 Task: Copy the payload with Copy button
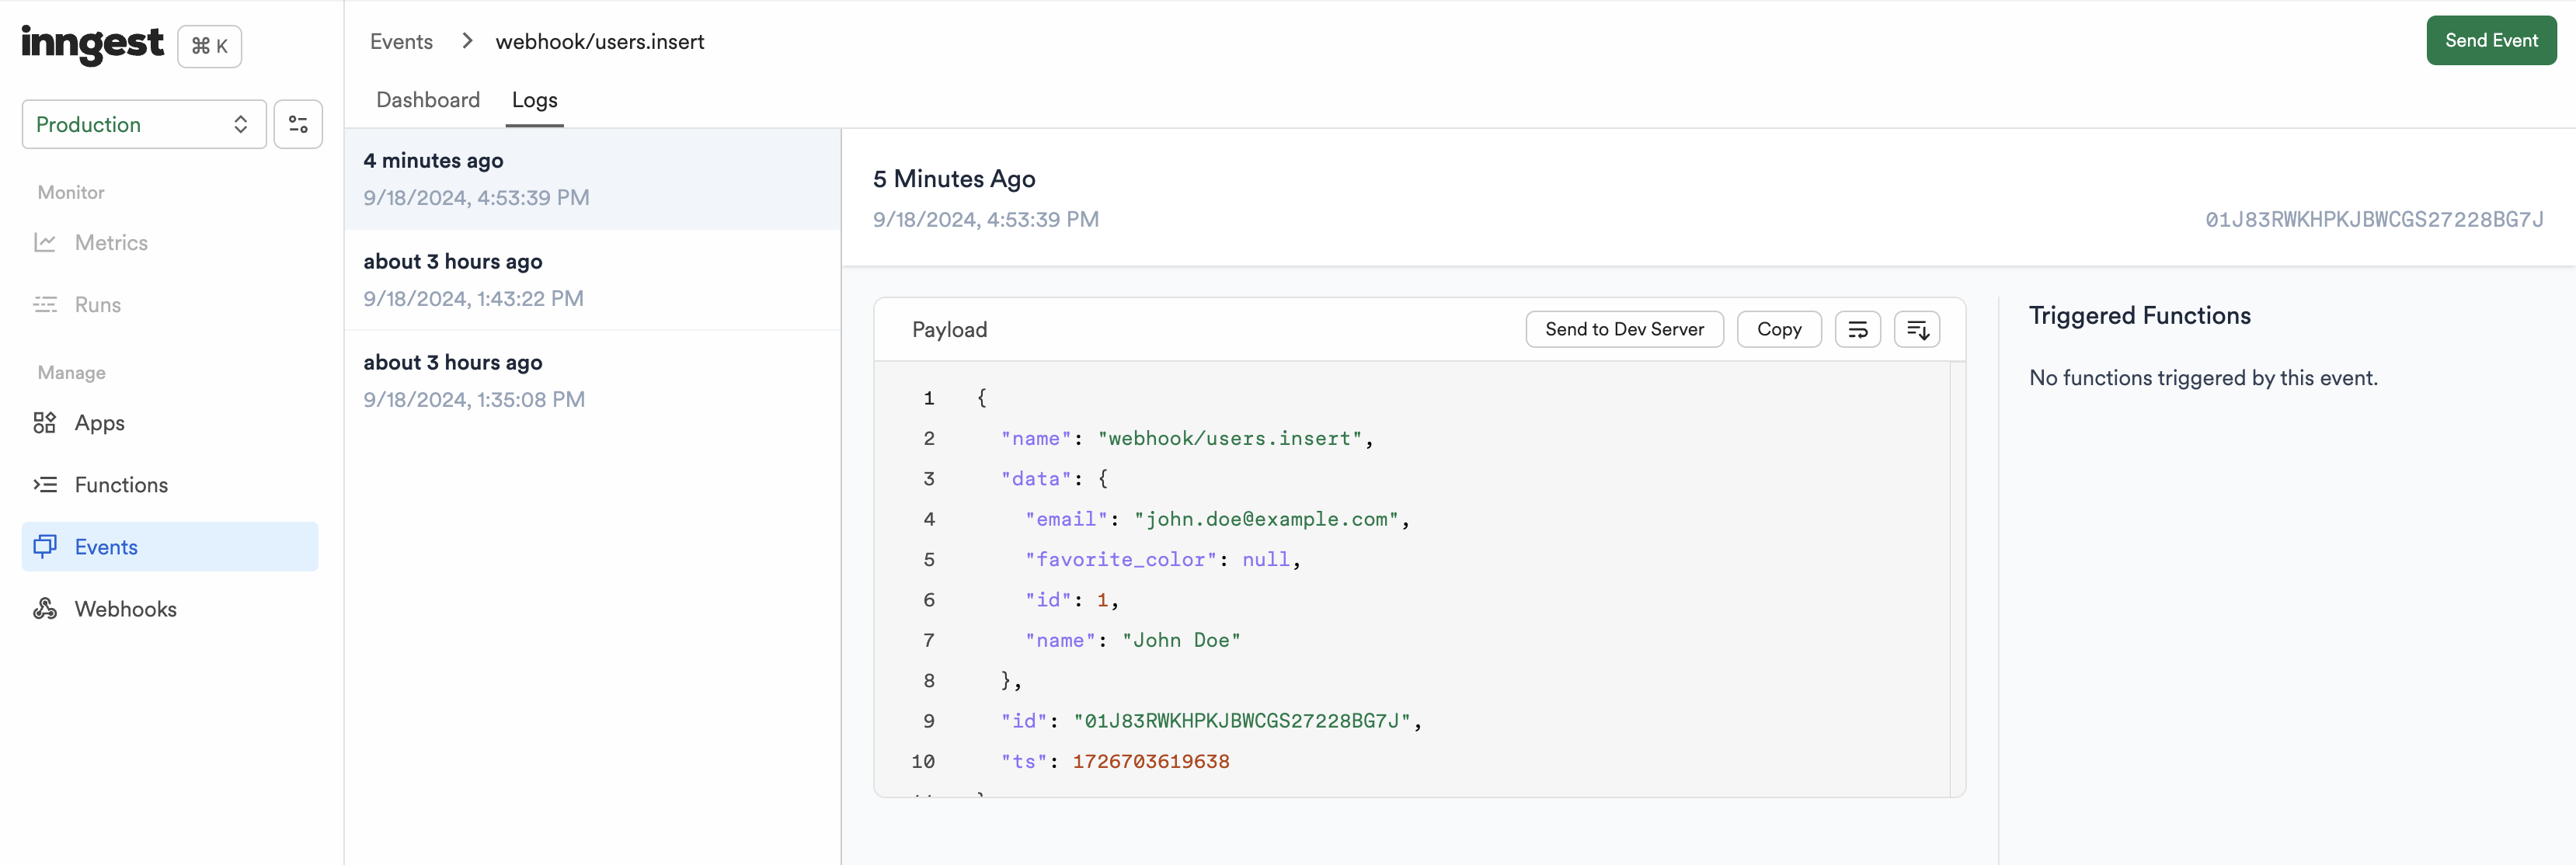[1778, 329]
